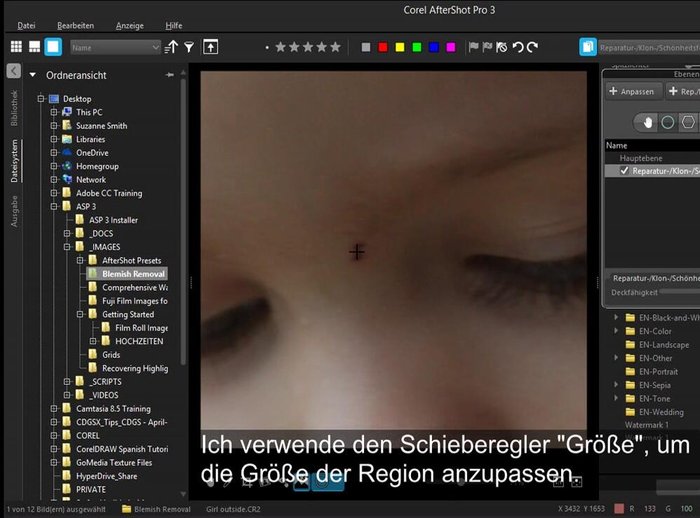Apply the red color label

(383, 47)
